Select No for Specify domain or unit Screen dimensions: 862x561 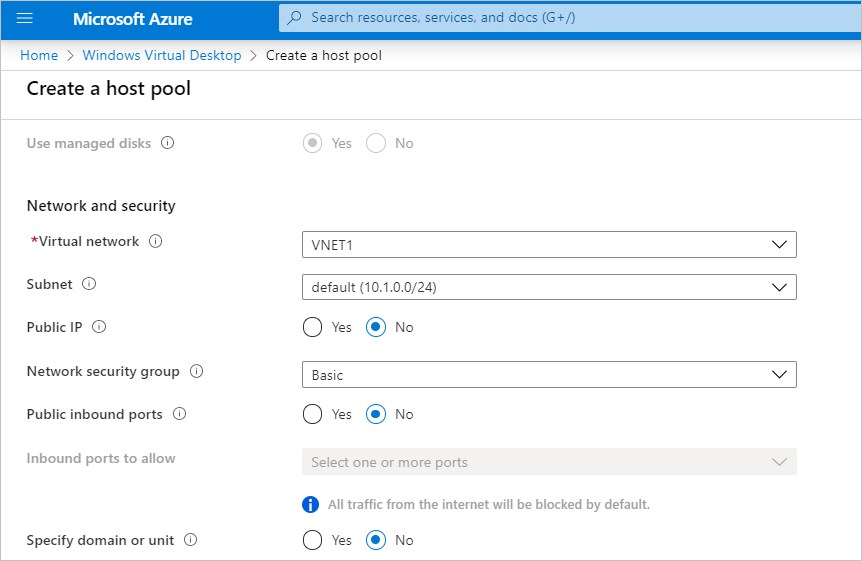(x=376, y=540)
